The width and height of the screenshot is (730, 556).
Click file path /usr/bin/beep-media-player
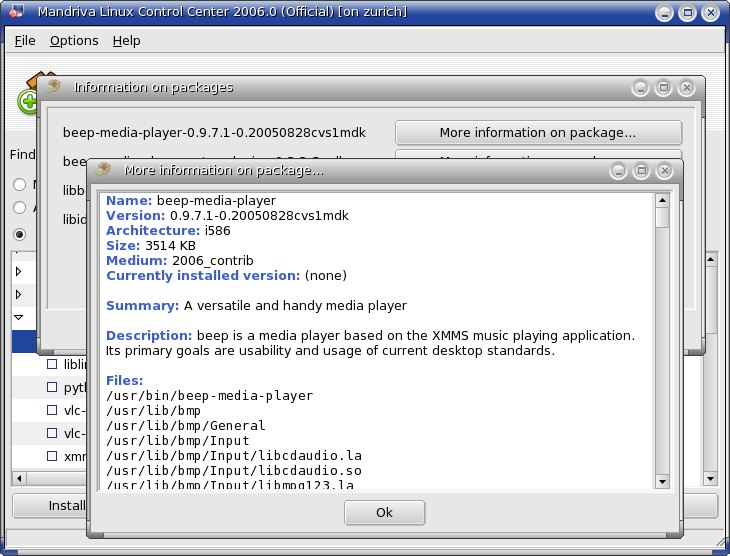tap(210, 396)
